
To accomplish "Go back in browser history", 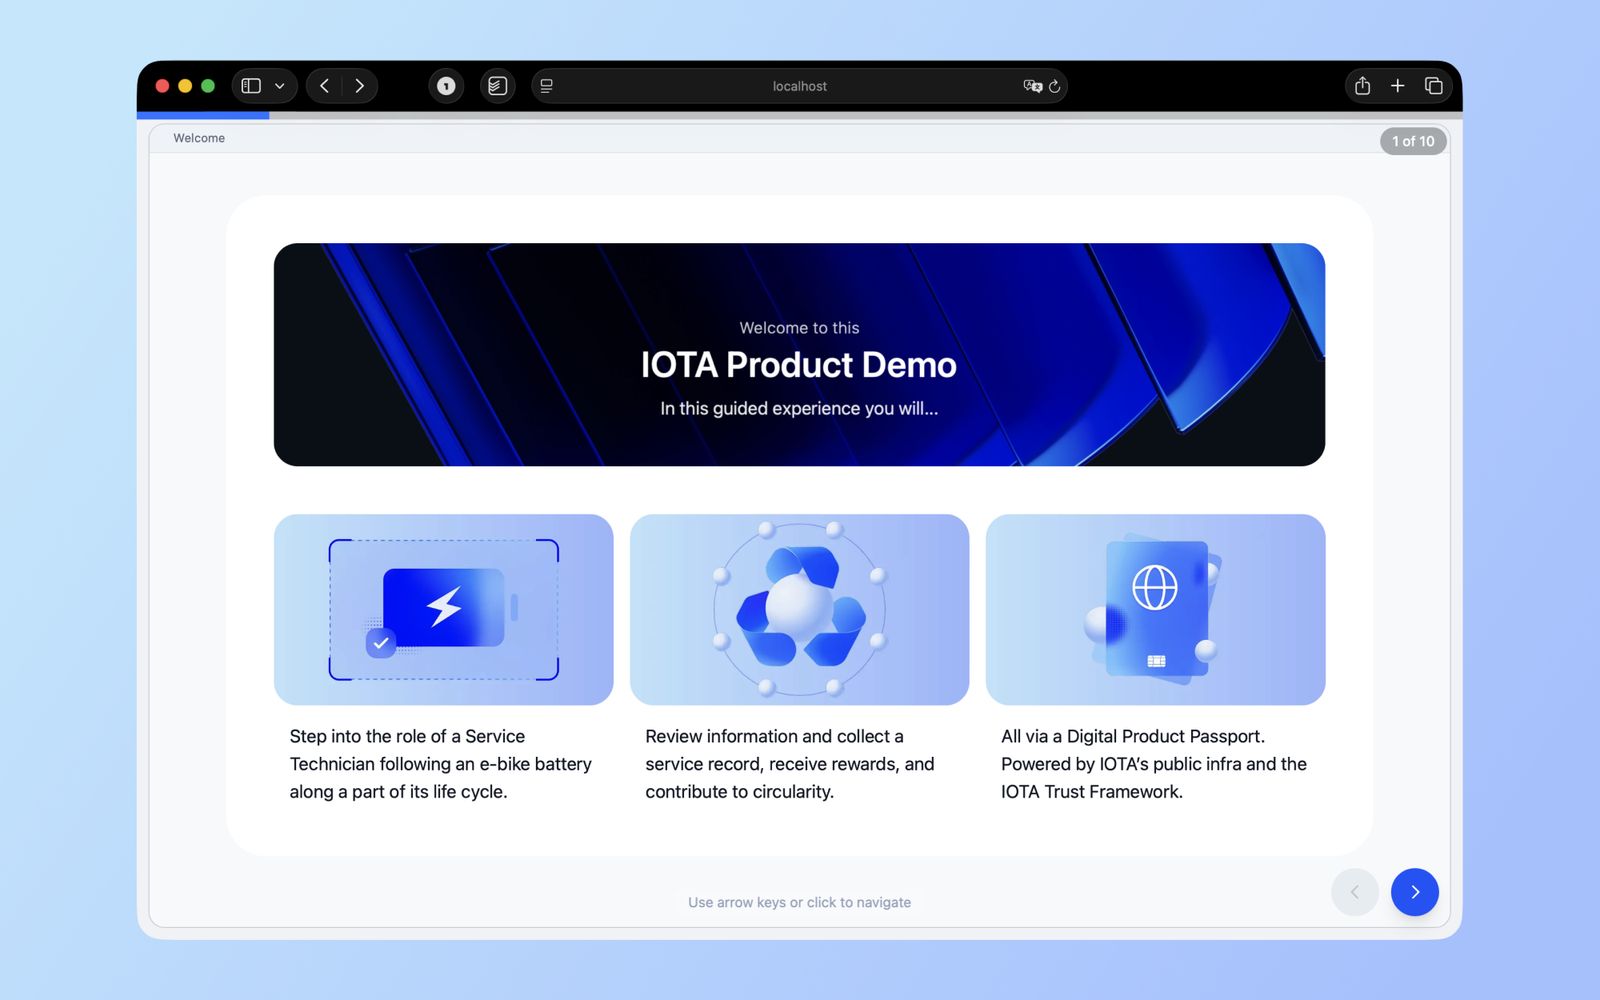I will coord(324,86).
